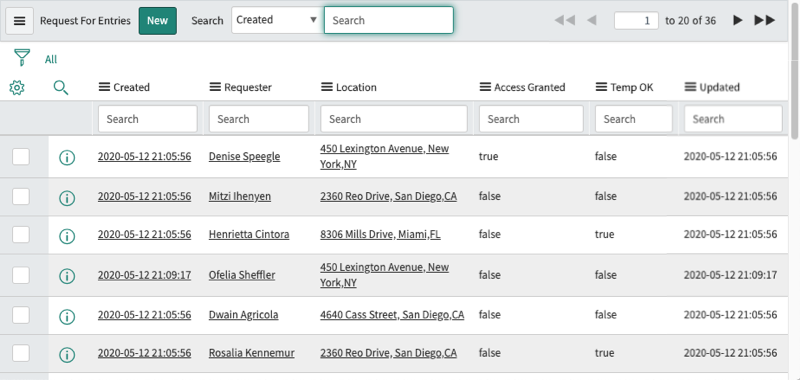Select the Henrietta Cintora row checkbox
This screenshot has height=380, width=800.
tap(21, 235)
